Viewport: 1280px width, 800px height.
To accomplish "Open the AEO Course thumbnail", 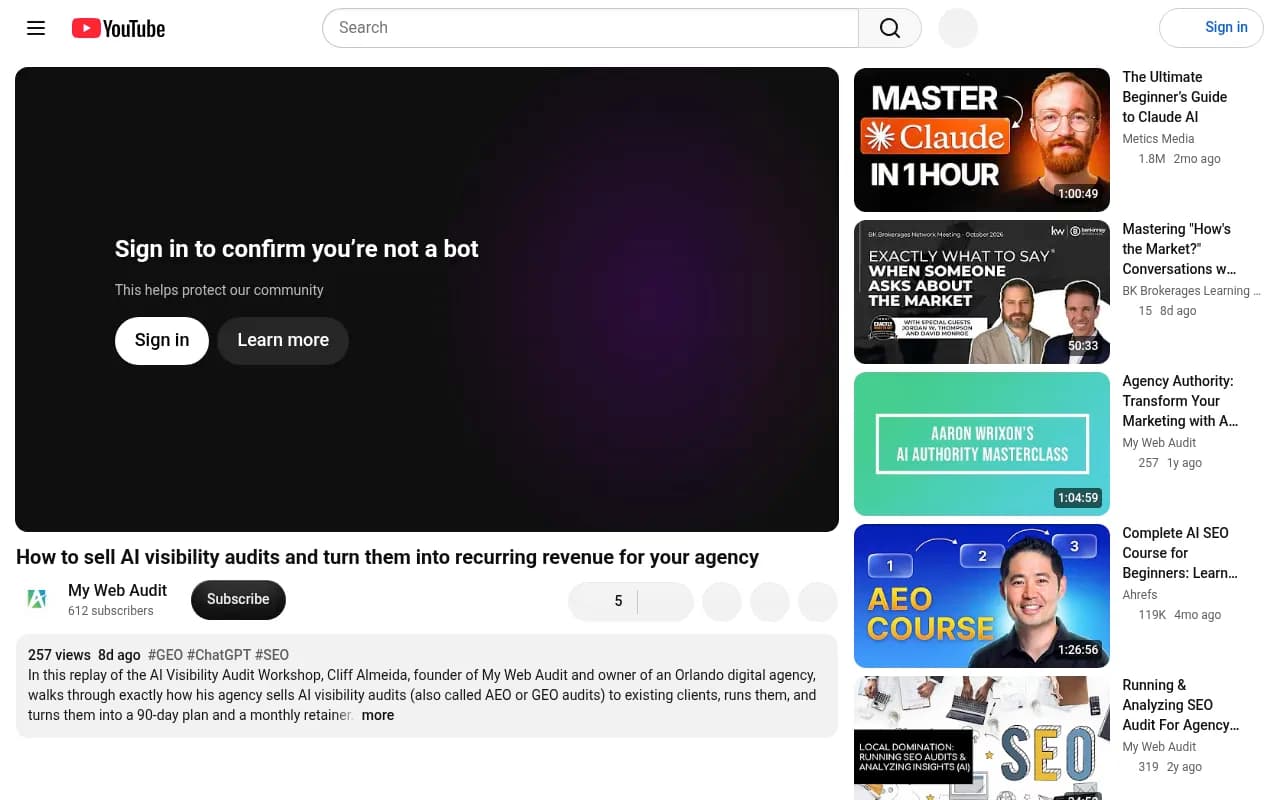I will [x=982, y=596].
